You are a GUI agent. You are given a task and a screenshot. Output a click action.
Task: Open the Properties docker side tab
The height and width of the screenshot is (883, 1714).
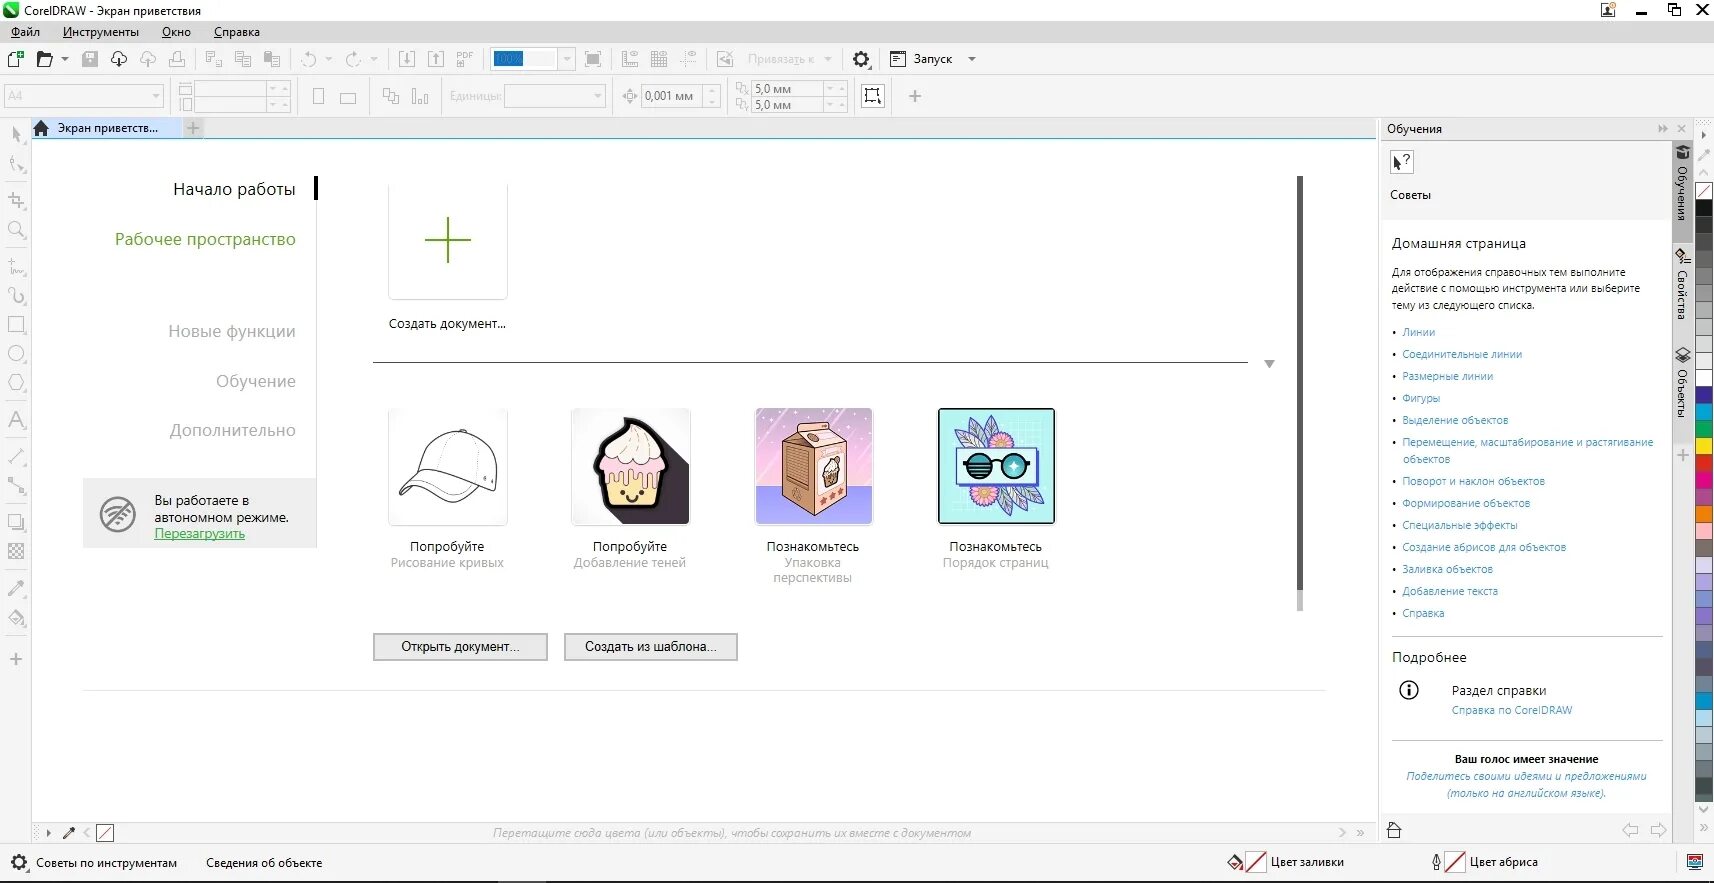(1682, 284)
